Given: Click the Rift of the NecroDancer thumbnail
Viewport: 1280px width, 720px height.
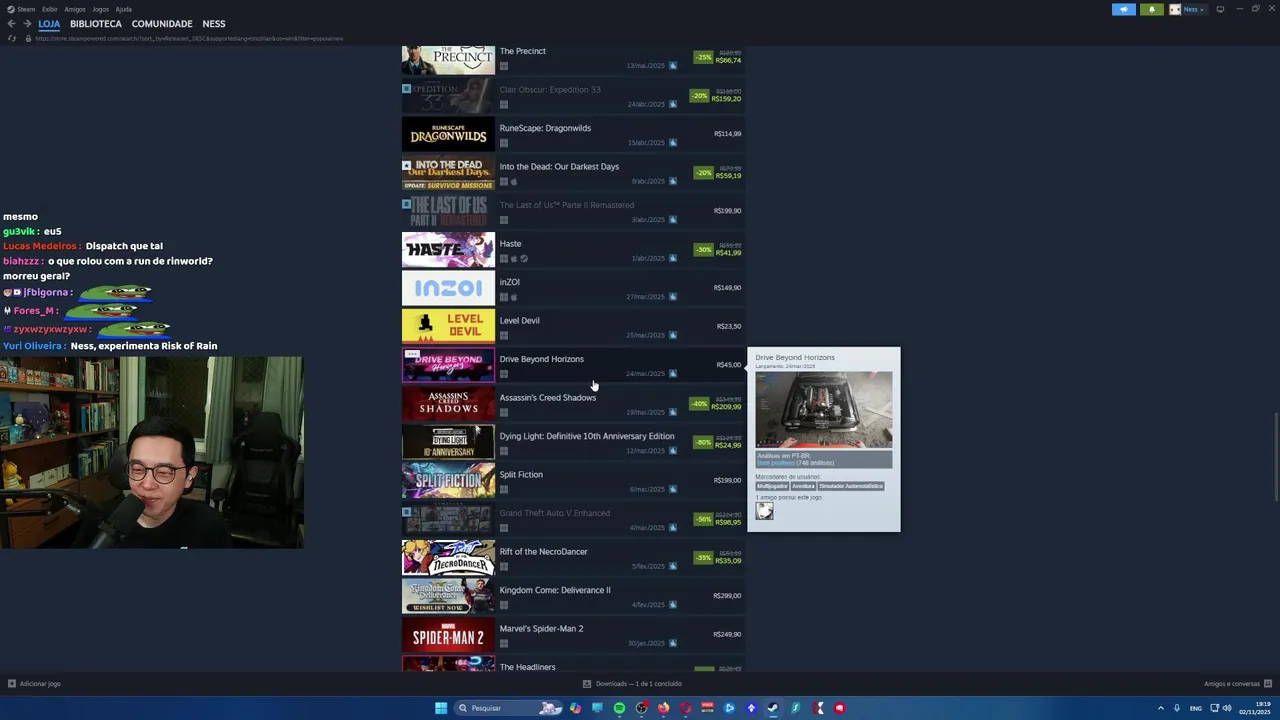Looking at the screenshot, I should pos(448,558).
